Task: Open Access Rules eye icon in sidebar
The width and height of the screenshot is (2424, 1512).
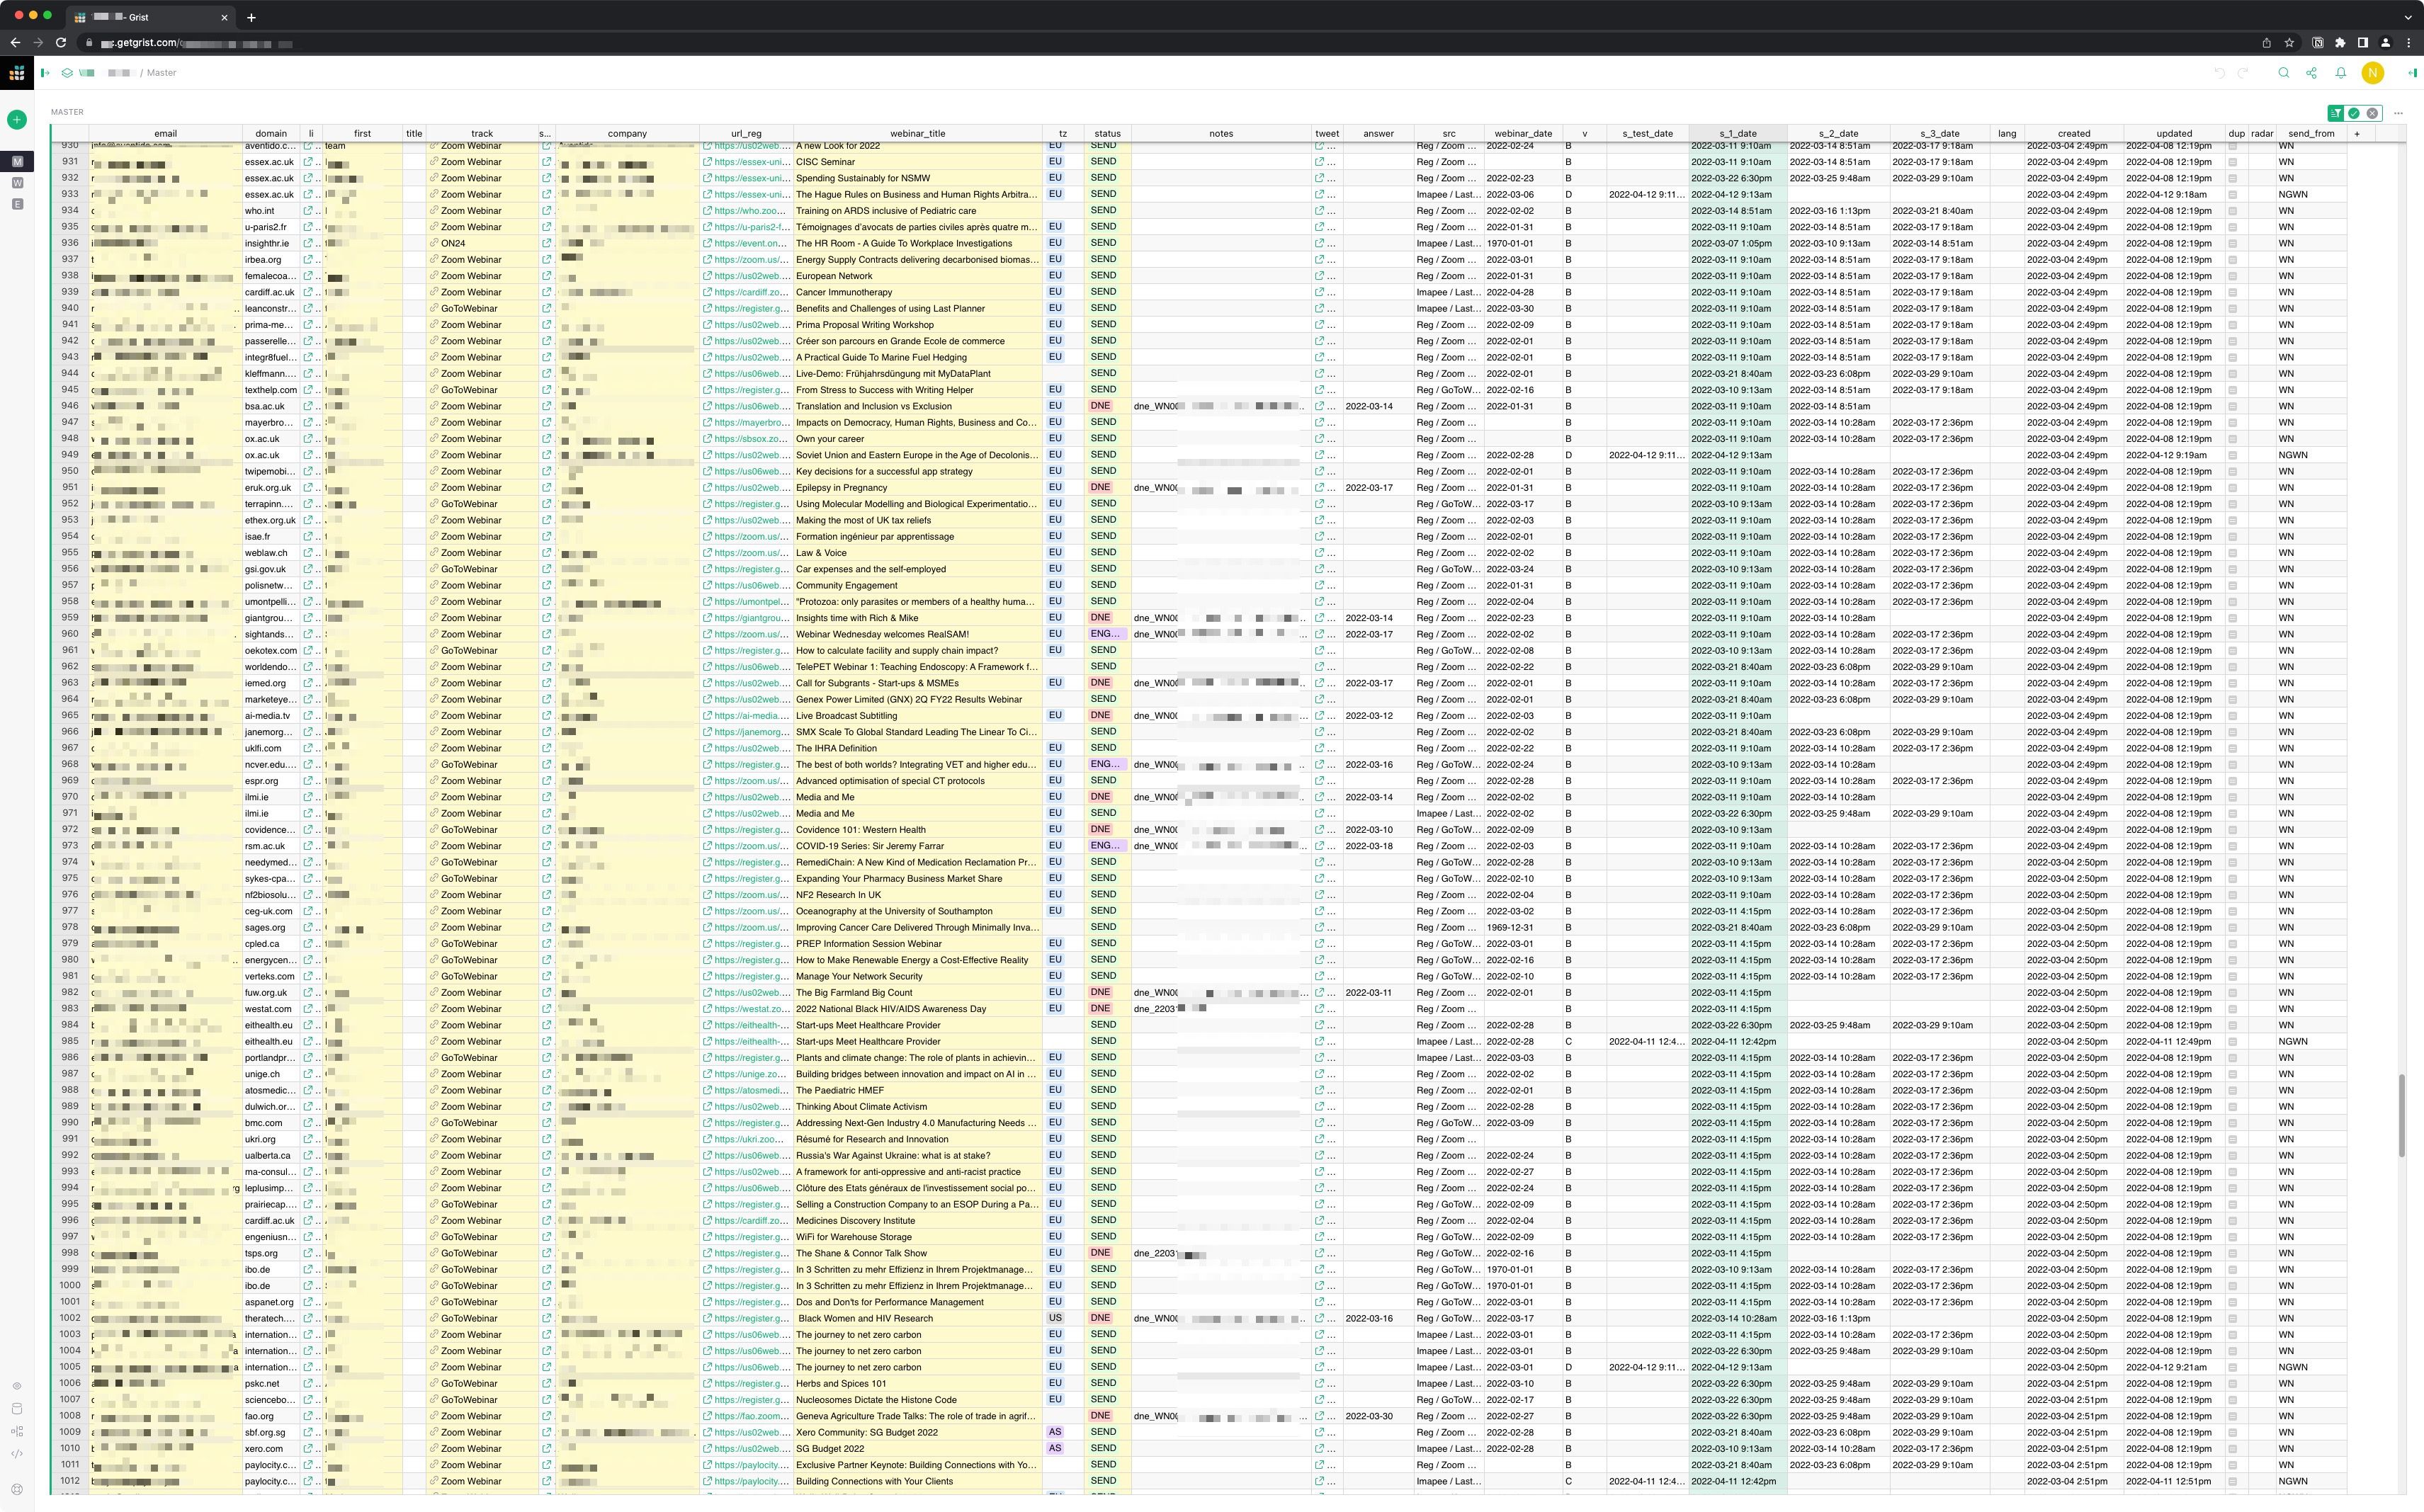Action: (x=17, y=1386)
